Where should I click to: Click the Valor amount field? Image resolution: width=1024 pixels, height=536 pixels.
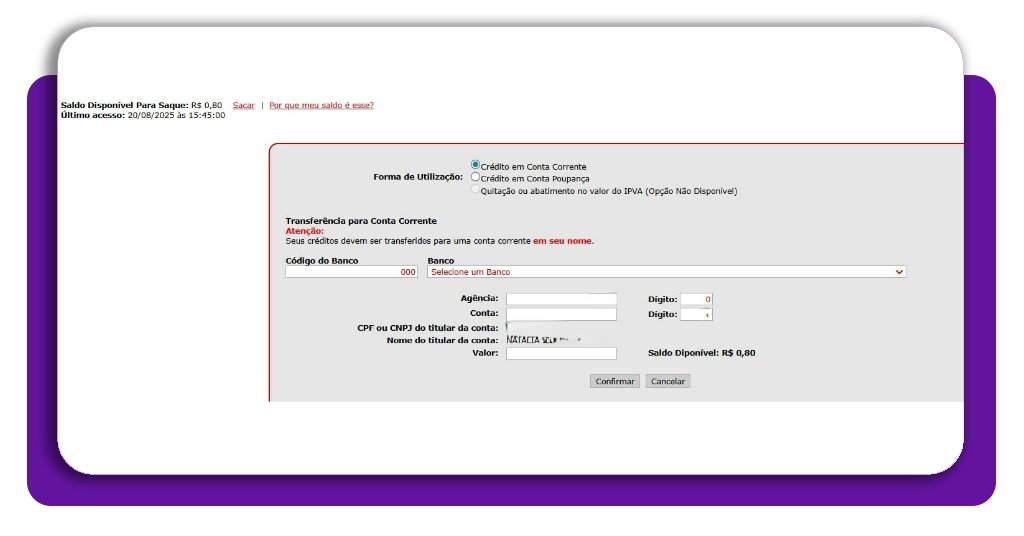(561, 353)
